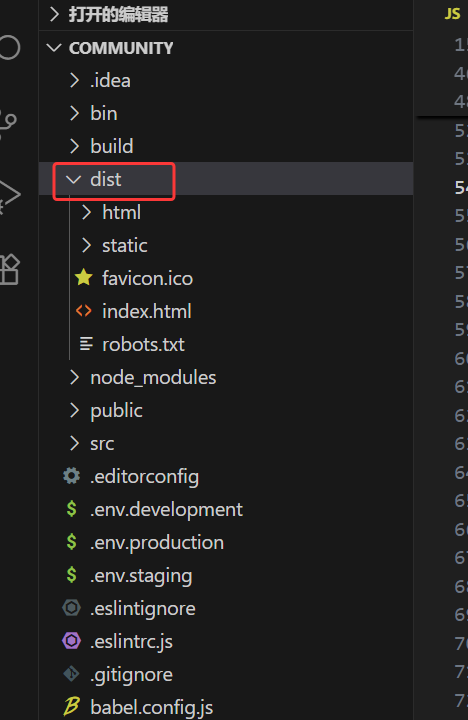The image size is (468, 720).
Task: Expand the static folder chevron
Action: point(86,245)
